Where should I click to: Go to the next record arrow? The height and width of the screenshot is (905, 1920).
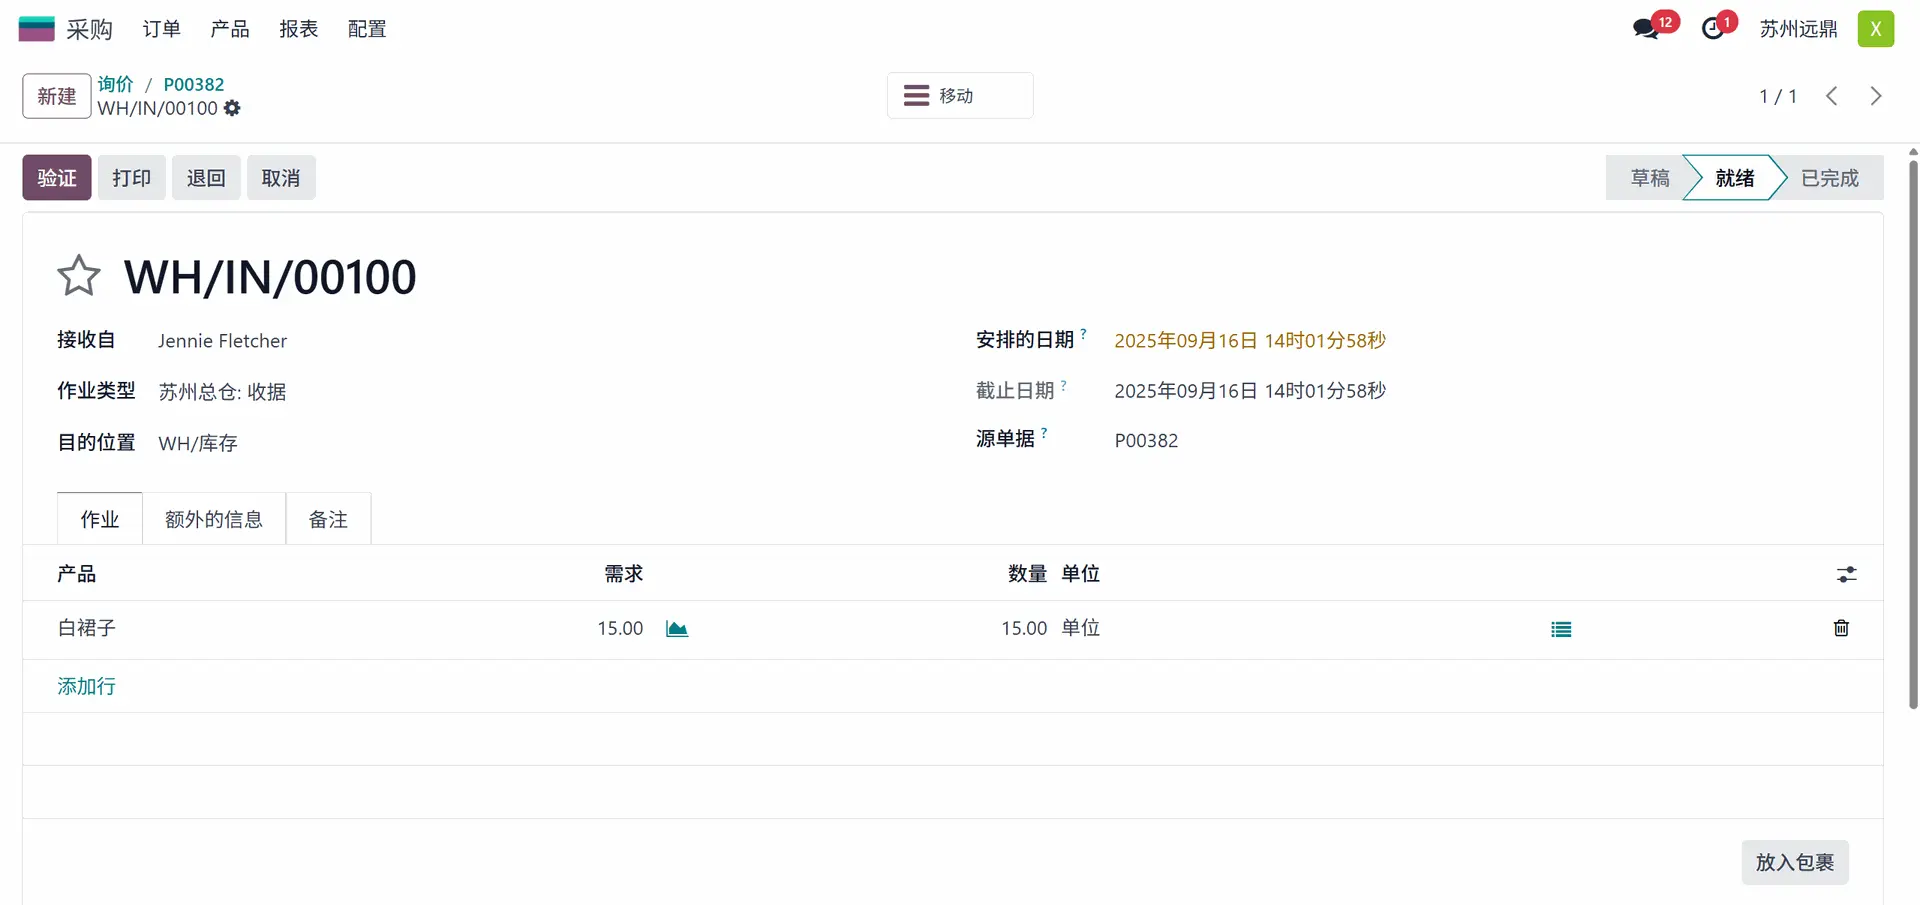point(1875,96)
